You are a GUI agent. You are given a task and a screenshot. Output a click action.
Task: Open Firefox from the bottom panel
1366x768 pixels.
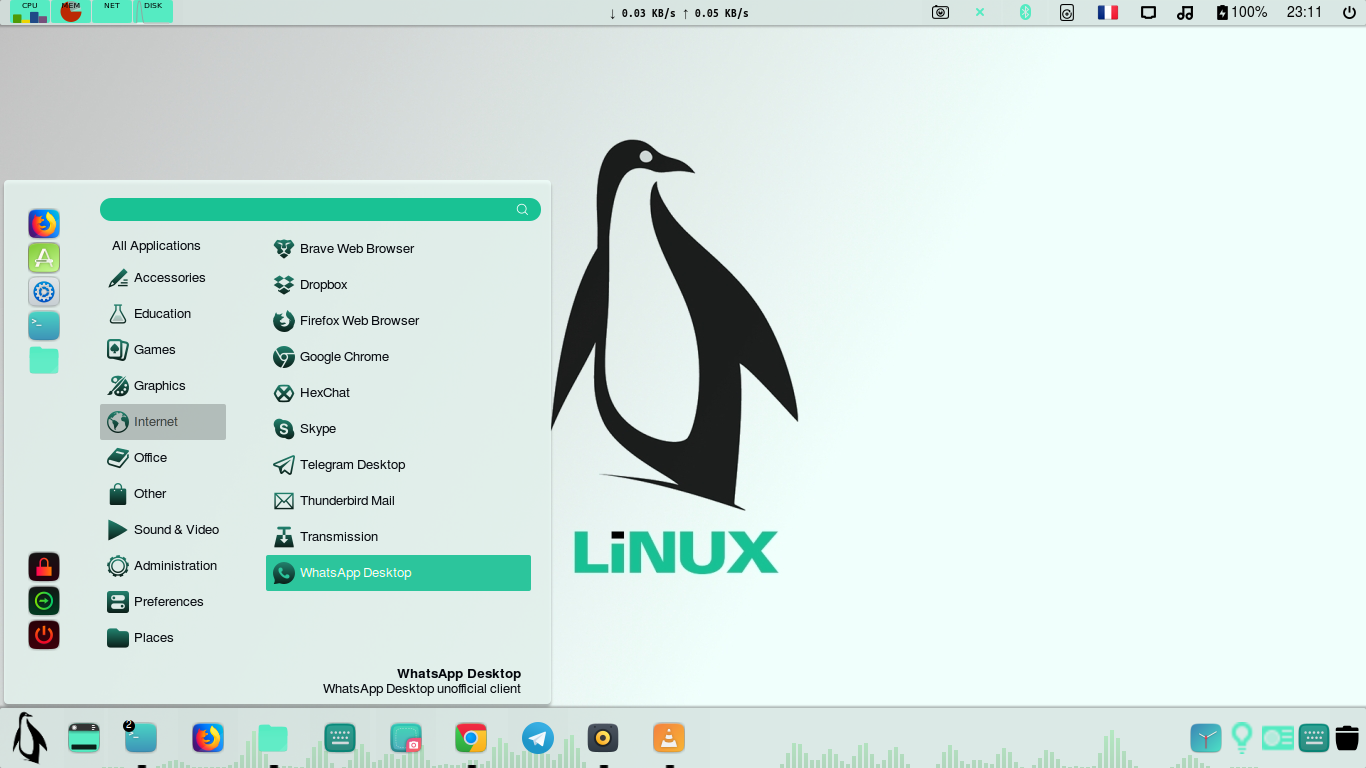207,738
